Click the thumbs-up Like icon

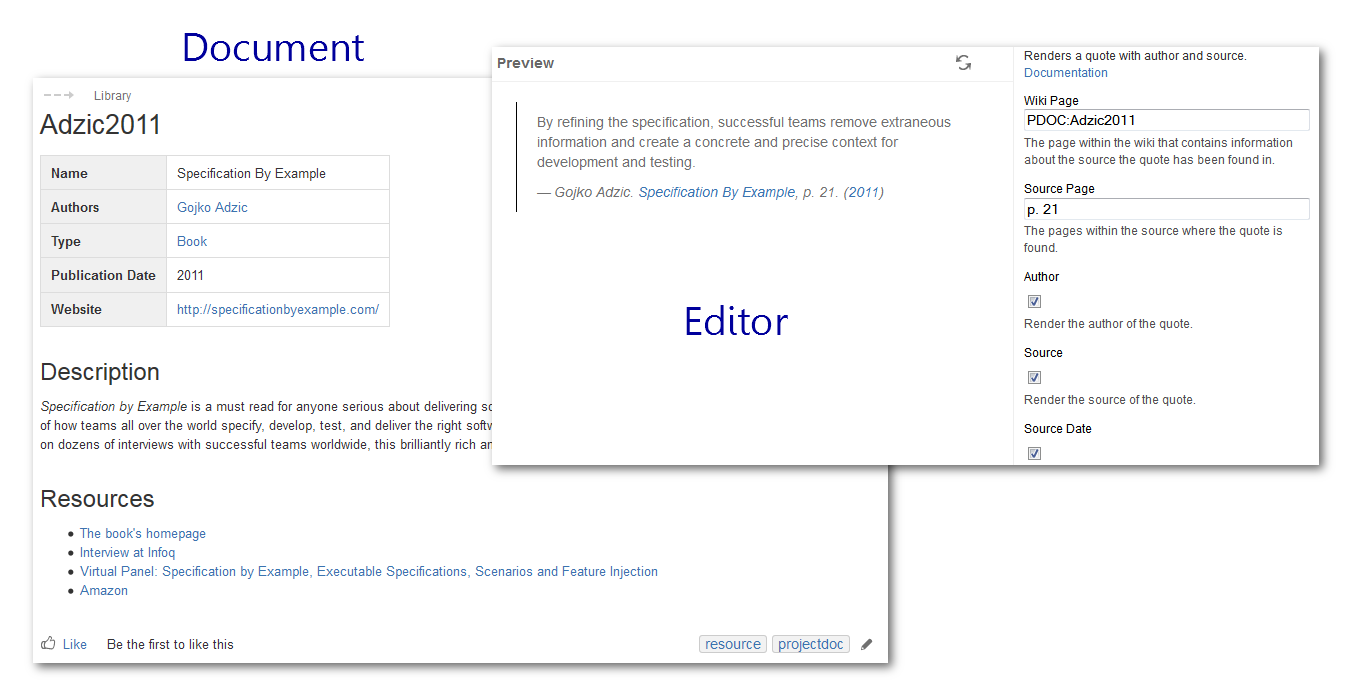coord(48,644)
